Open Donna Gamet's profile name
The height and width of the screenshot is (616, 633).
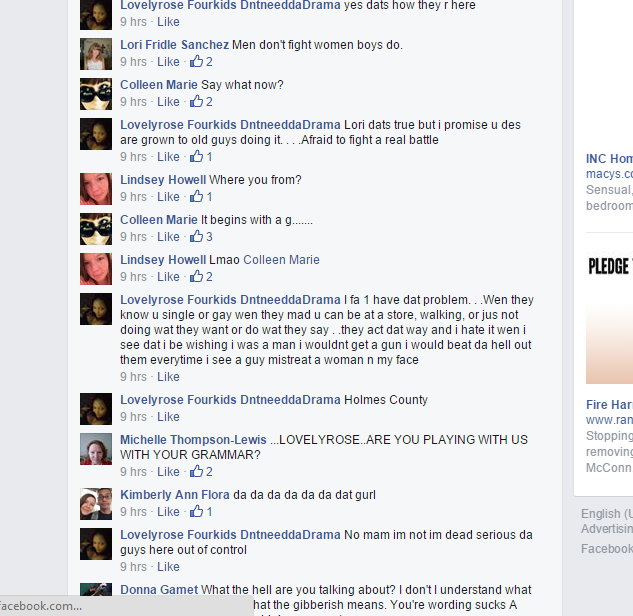coord(159,590)
